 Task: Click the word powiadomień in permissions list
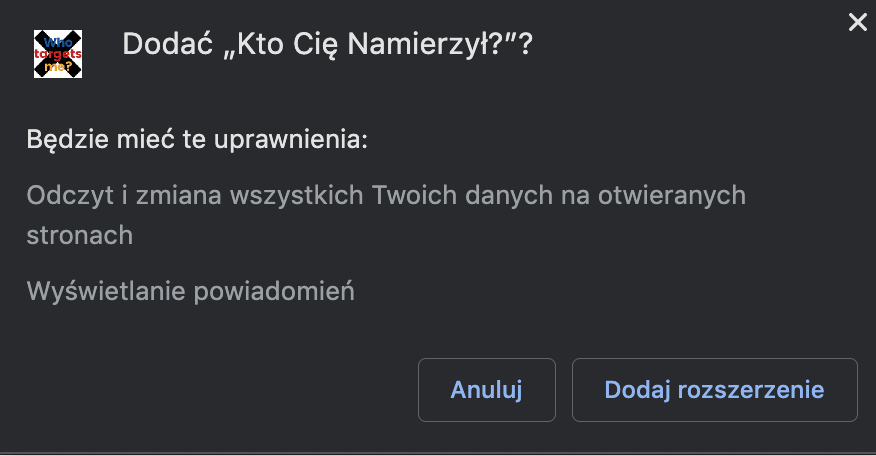pyautogui.click(x=274, y=291)
